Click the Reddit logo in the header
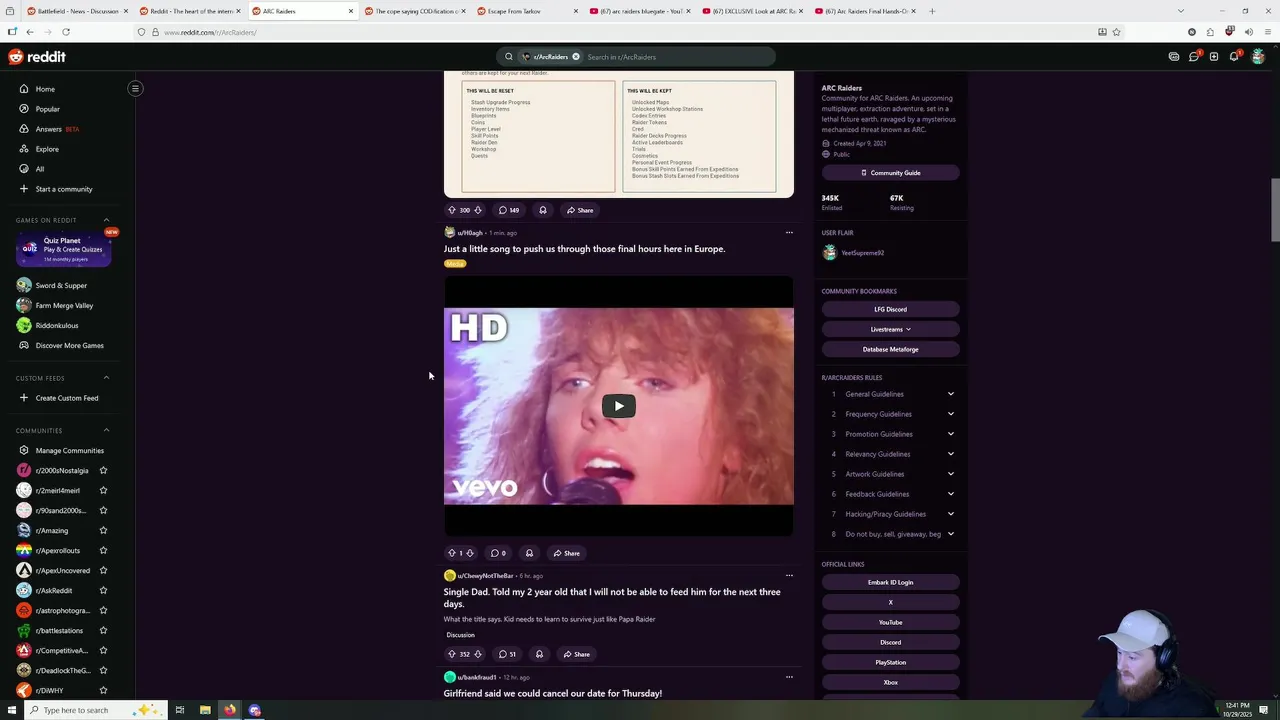 [37, 57]
